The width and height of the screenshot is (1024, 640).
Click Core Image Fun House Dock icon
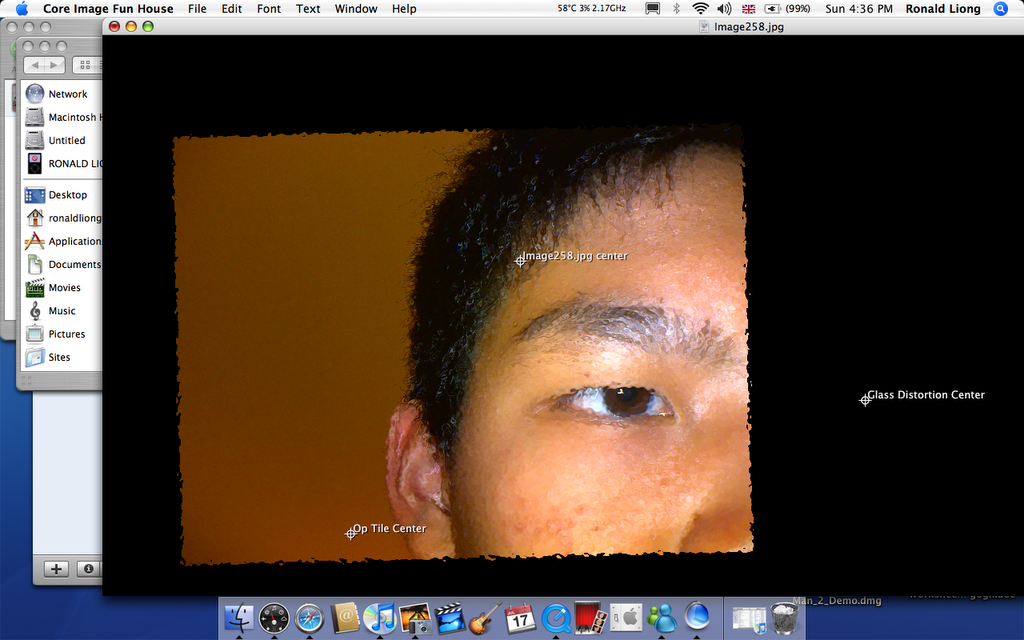tap(697, 616)
